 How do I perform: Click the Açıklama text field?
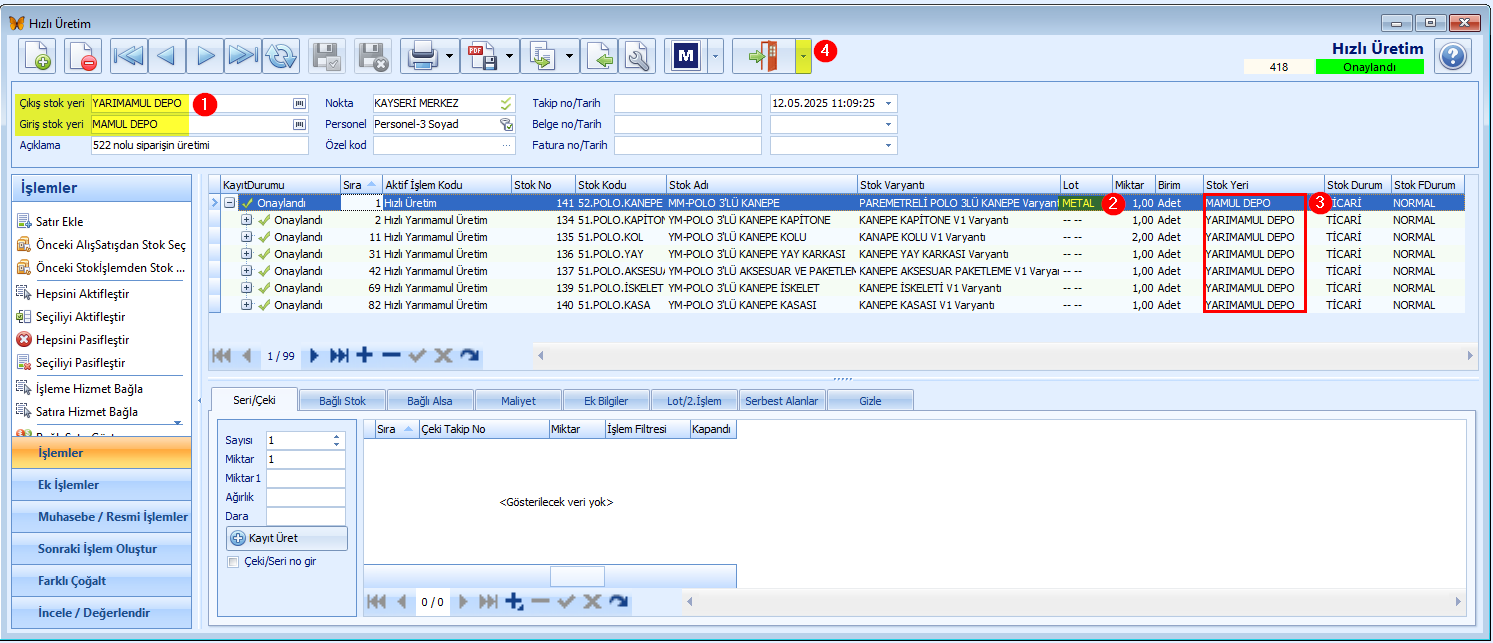pos(200,145)
